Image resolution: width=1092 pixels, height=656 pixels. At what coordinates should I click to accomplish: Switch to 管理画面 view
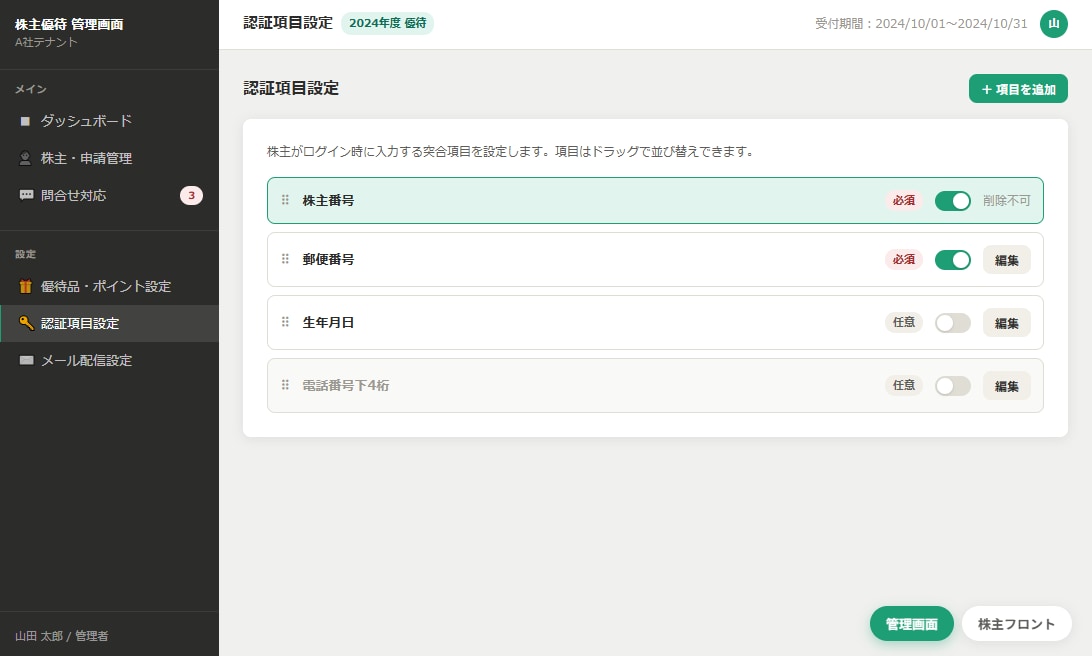pyautogui.click(x=911, y=623)
